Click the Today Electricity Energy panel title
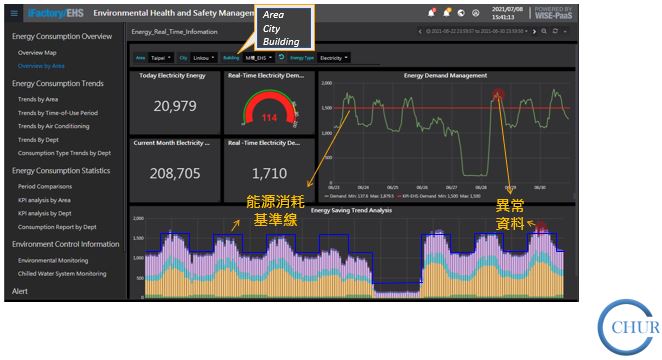 coord(172,76)
